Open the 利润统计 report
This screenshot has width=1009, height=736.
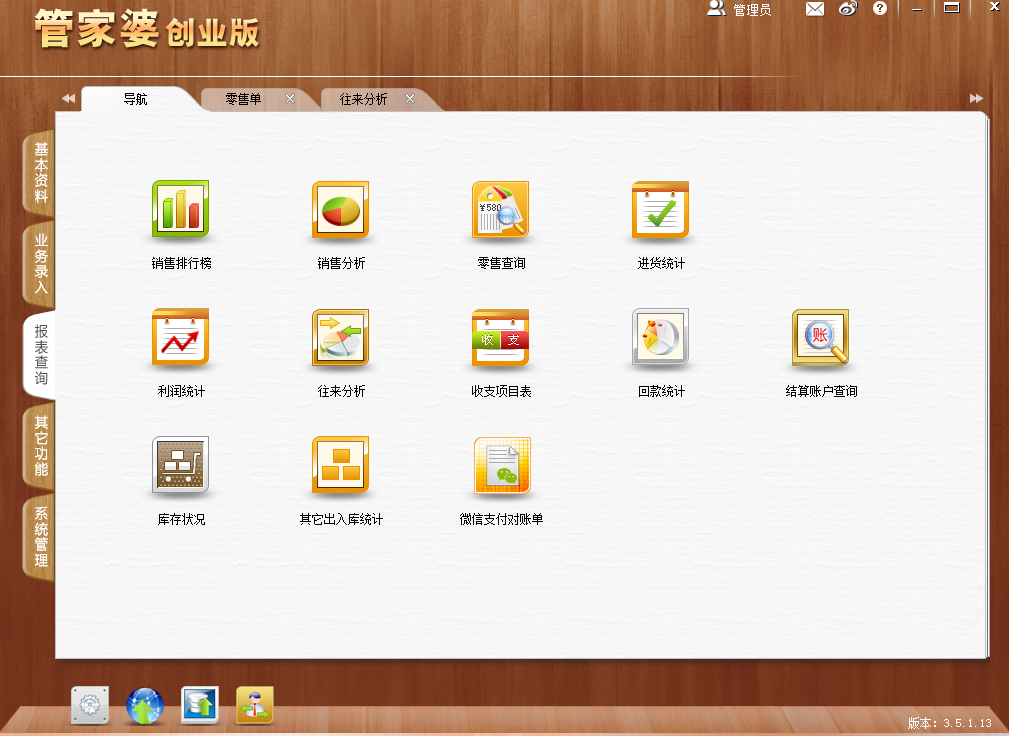click(x=180, y=338)
